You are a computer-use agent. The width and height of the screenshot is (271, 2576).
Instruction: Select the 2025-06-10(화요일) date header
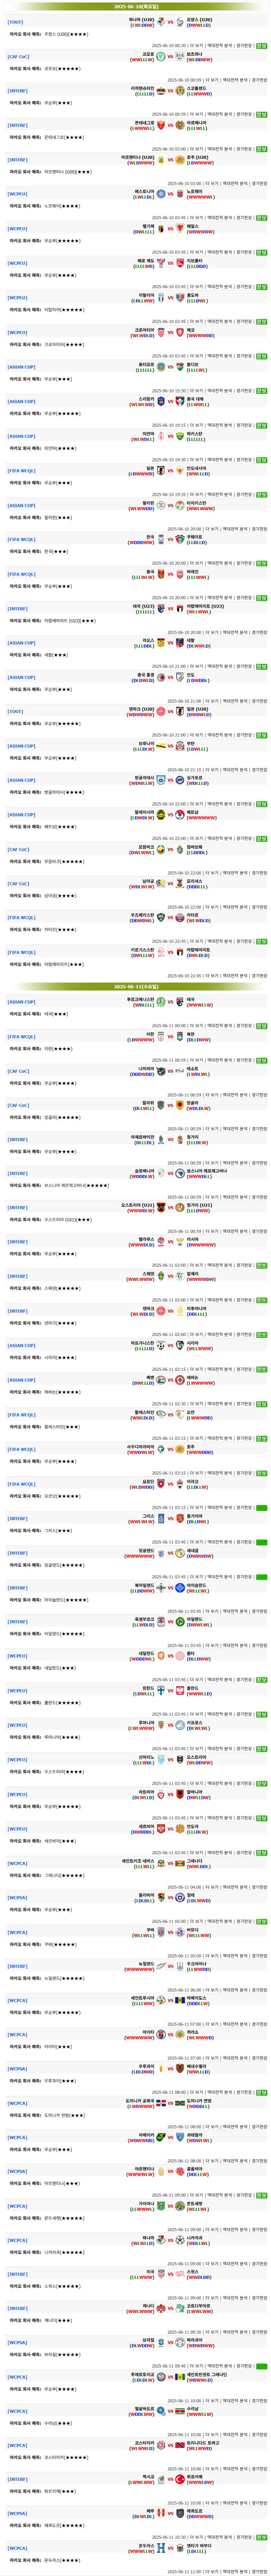tap(135, 6)
